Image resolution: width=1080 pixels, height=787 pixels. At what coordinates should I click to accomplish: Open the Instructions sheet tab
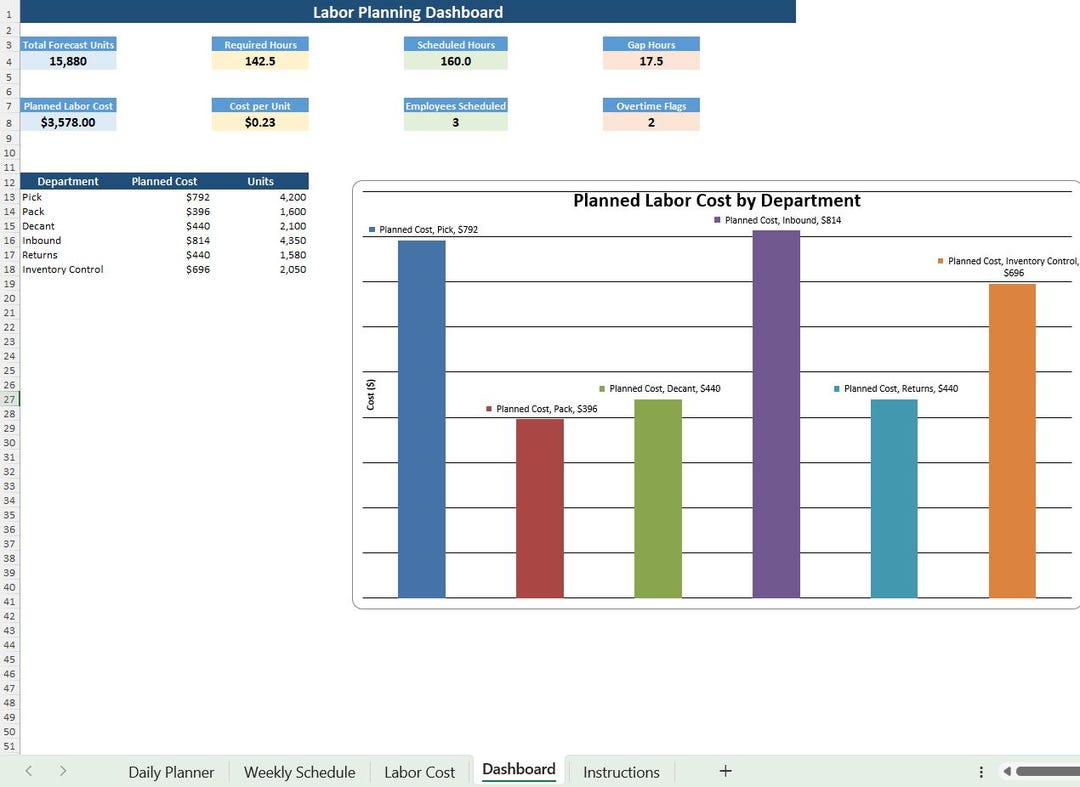pos(621,772)
